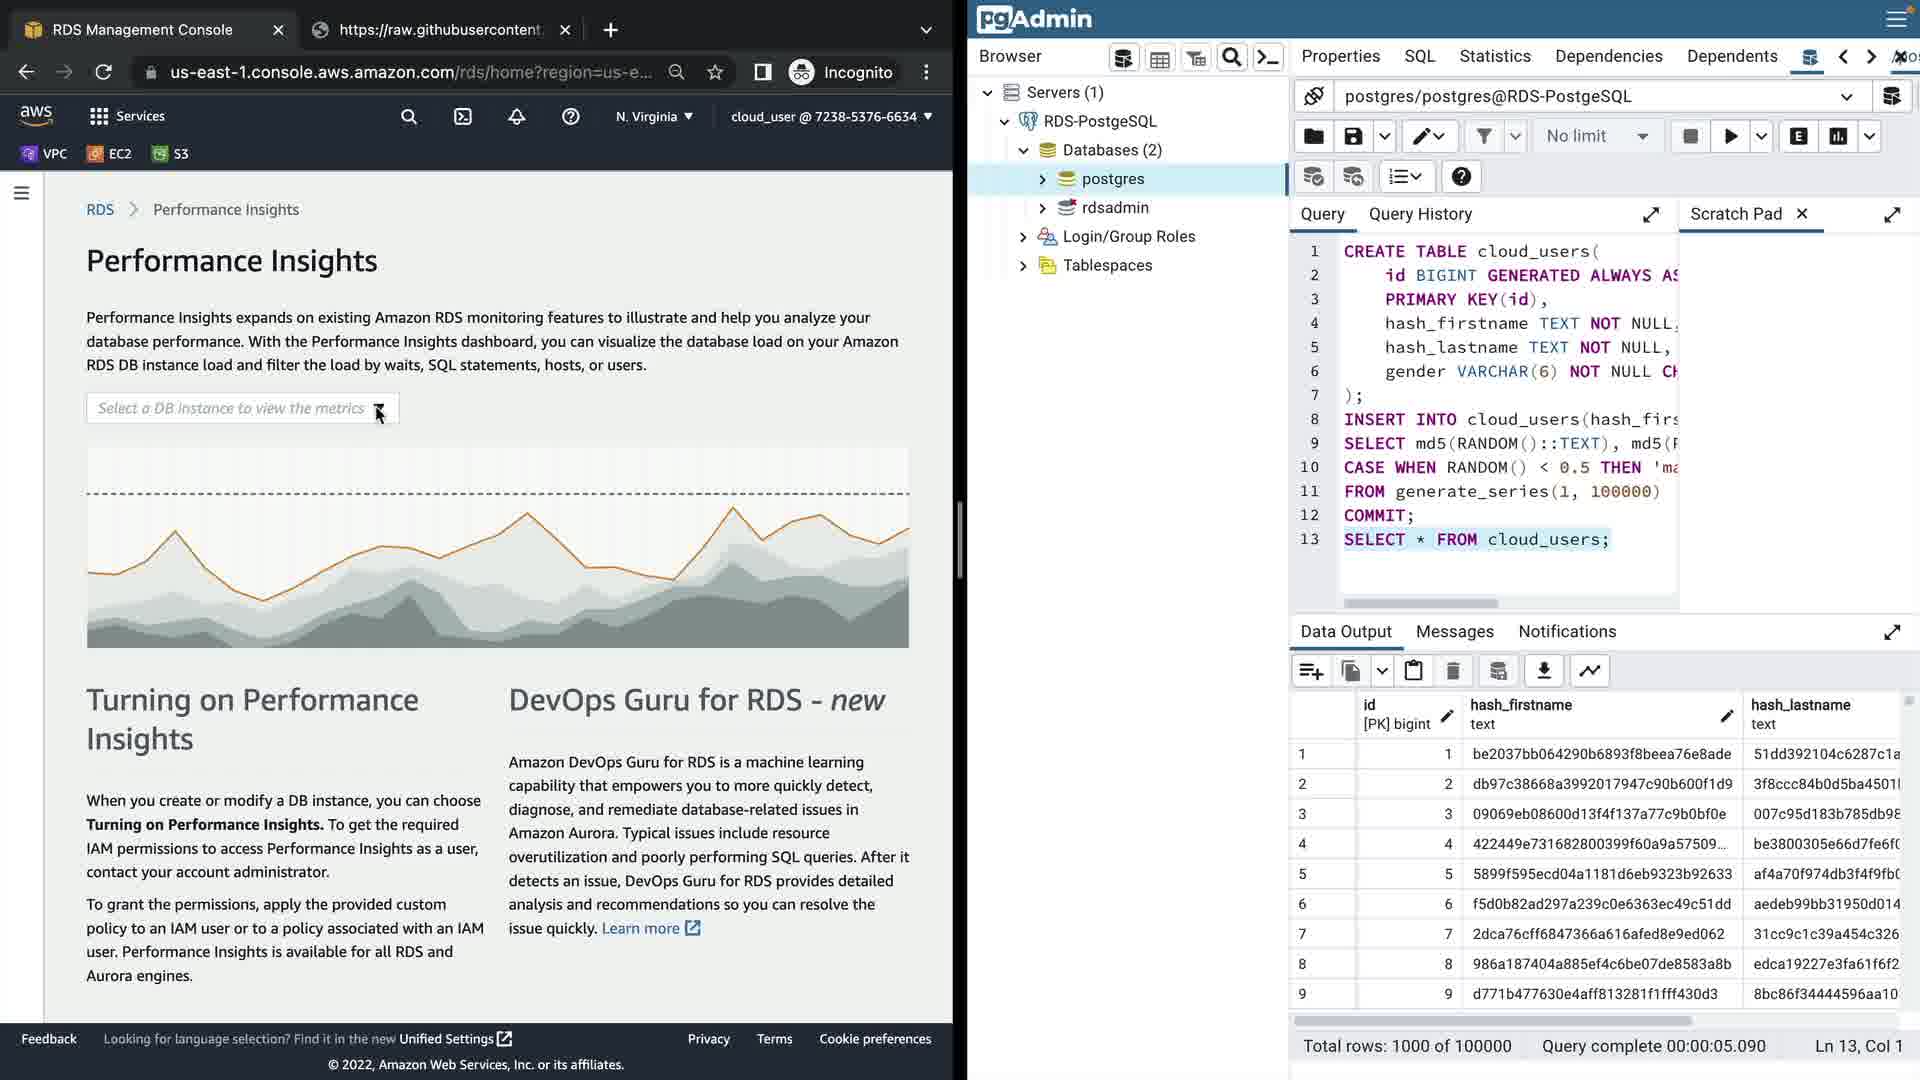Open the PSQL tool icon in Browser panel
1920x1080 pixels.
click(x=1268, y=57)
